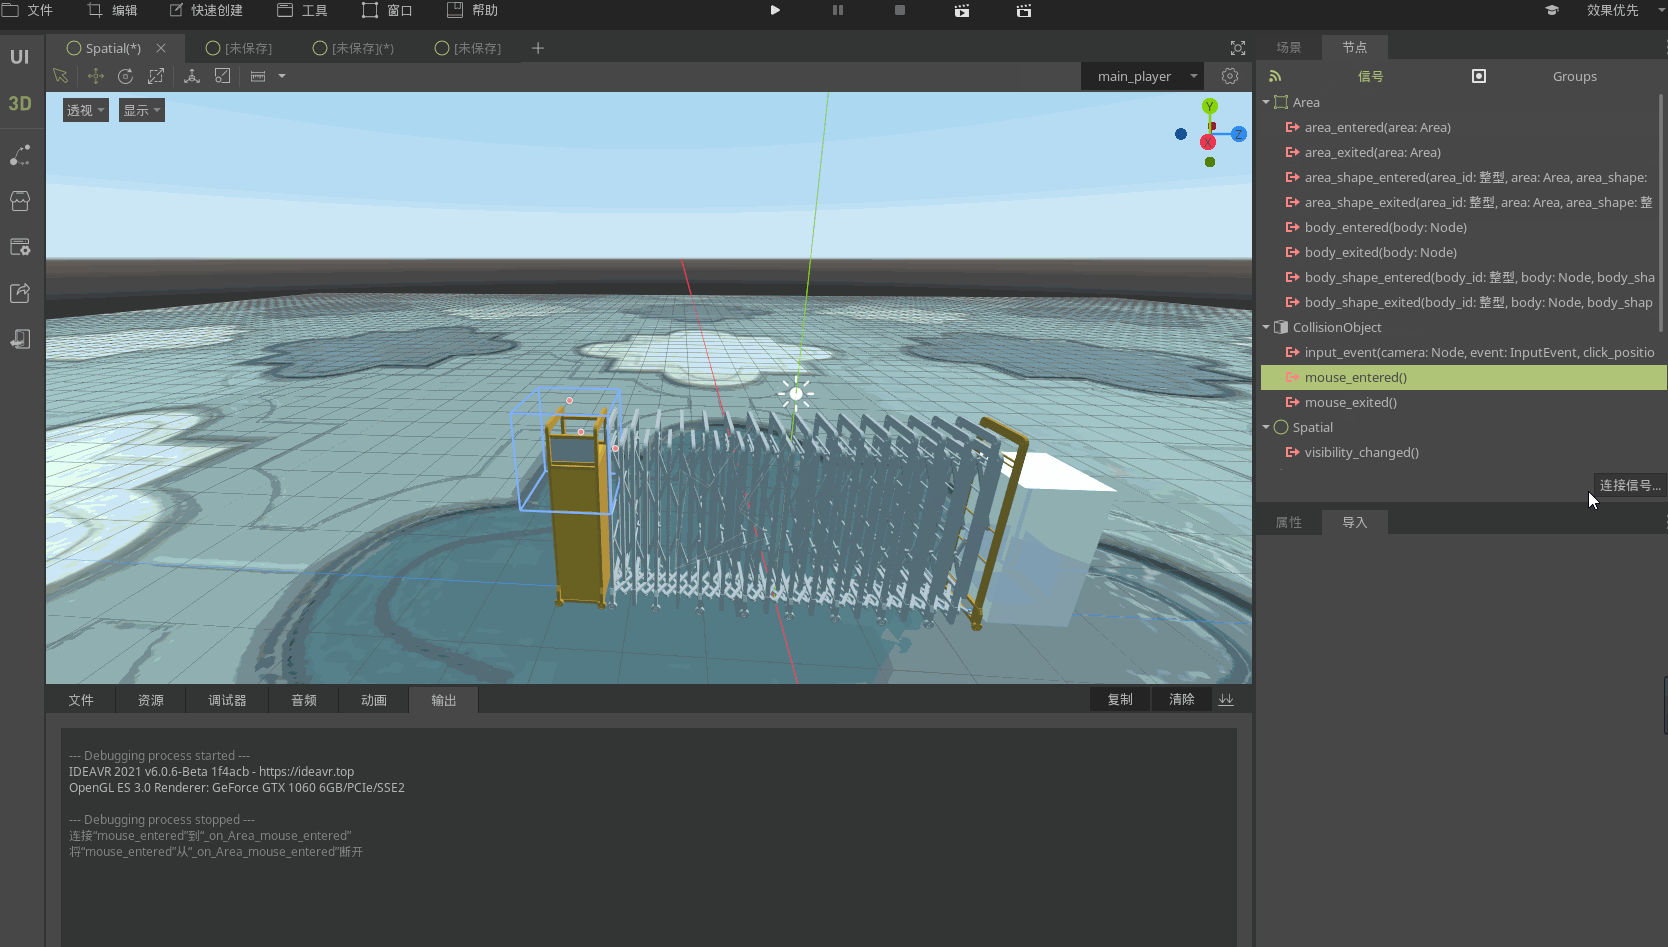Select the 信号 signals view
The width and height of the screenshot is (1668, 947).
(1370, 76)
